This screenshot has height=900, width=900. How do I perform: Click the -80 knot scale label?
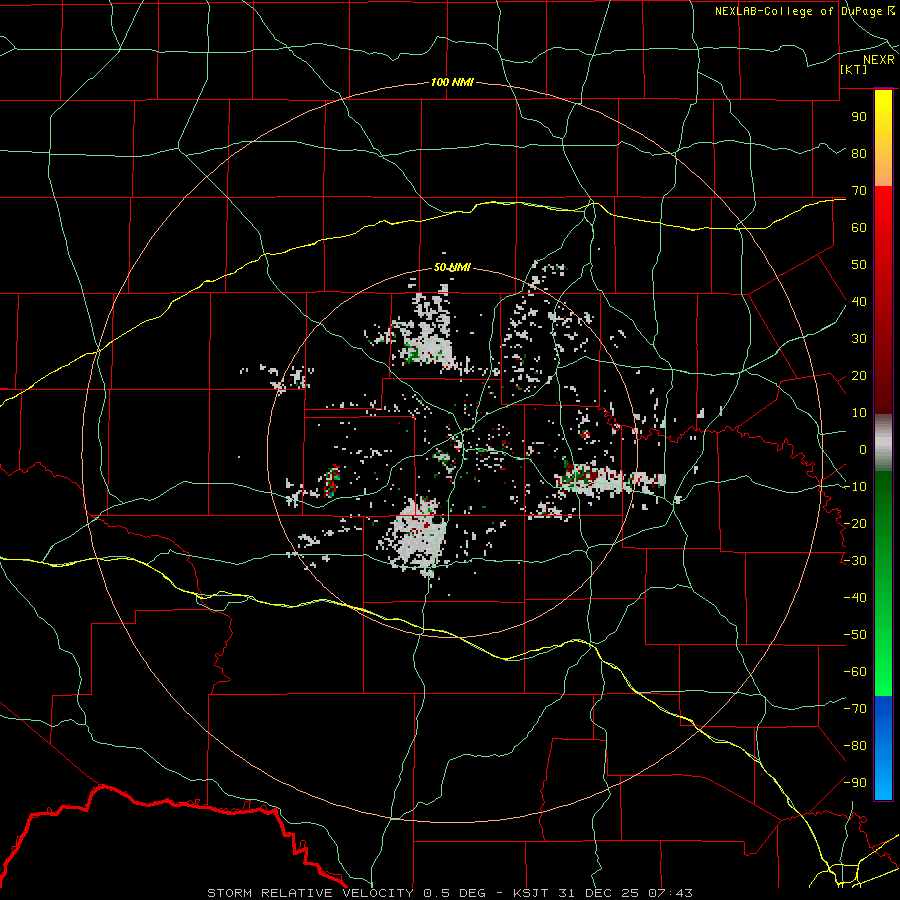tap(855, 746)
